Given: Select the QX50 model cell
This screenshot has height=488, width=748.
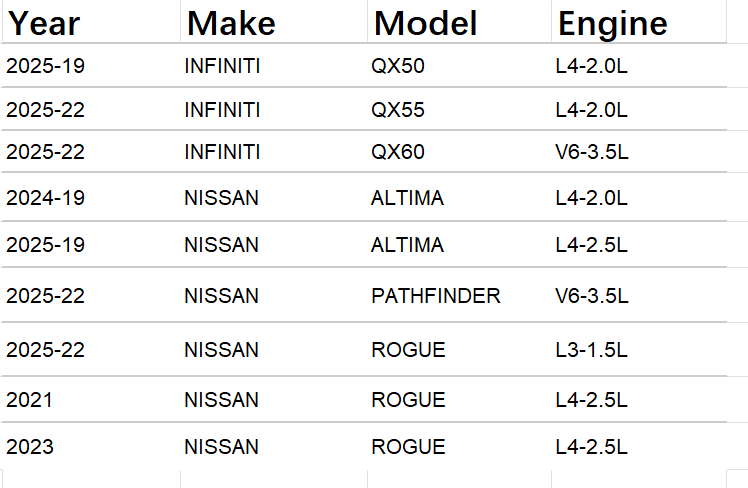Looking at the screenshot, I should click(397, 67).
